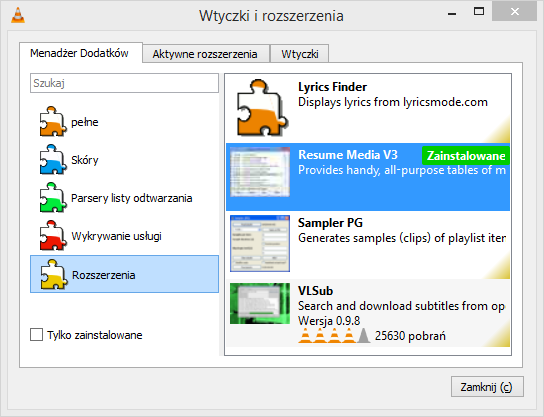544x417 pixels.
Task: Select Rozszerzenia category label
Action: click(x=103, y=275)
